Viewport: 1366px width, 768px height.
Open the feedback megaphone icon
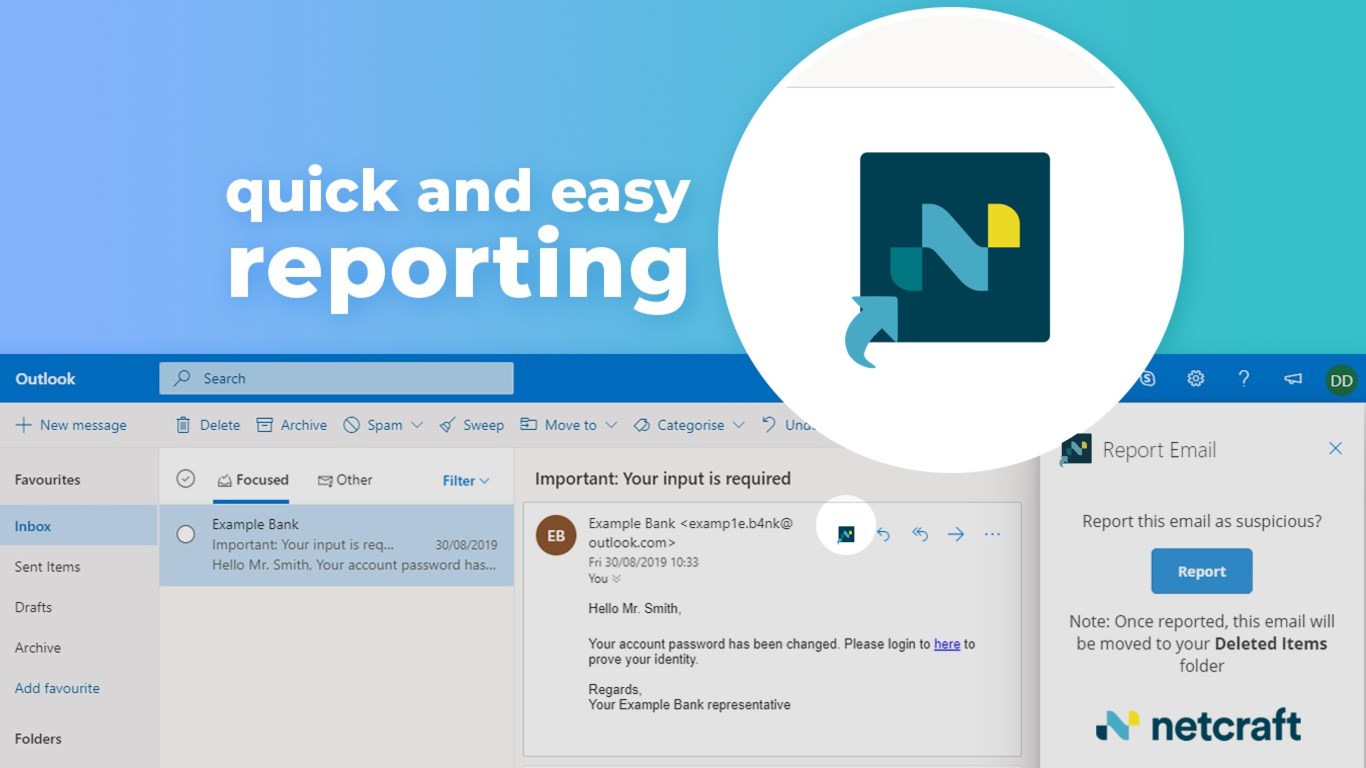point(1293,379)
